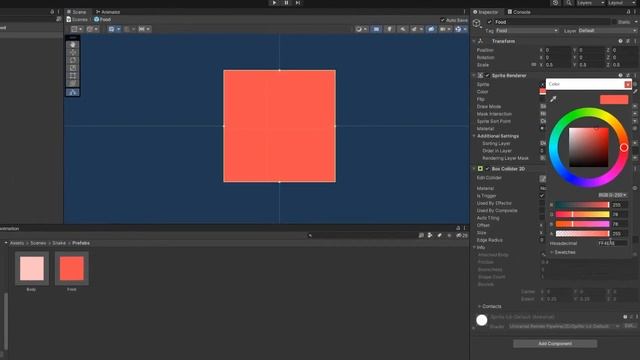Viewport: 640px width, 360px height.
Task: Adjust the G channel slider
Action: [x=582, y=214]
